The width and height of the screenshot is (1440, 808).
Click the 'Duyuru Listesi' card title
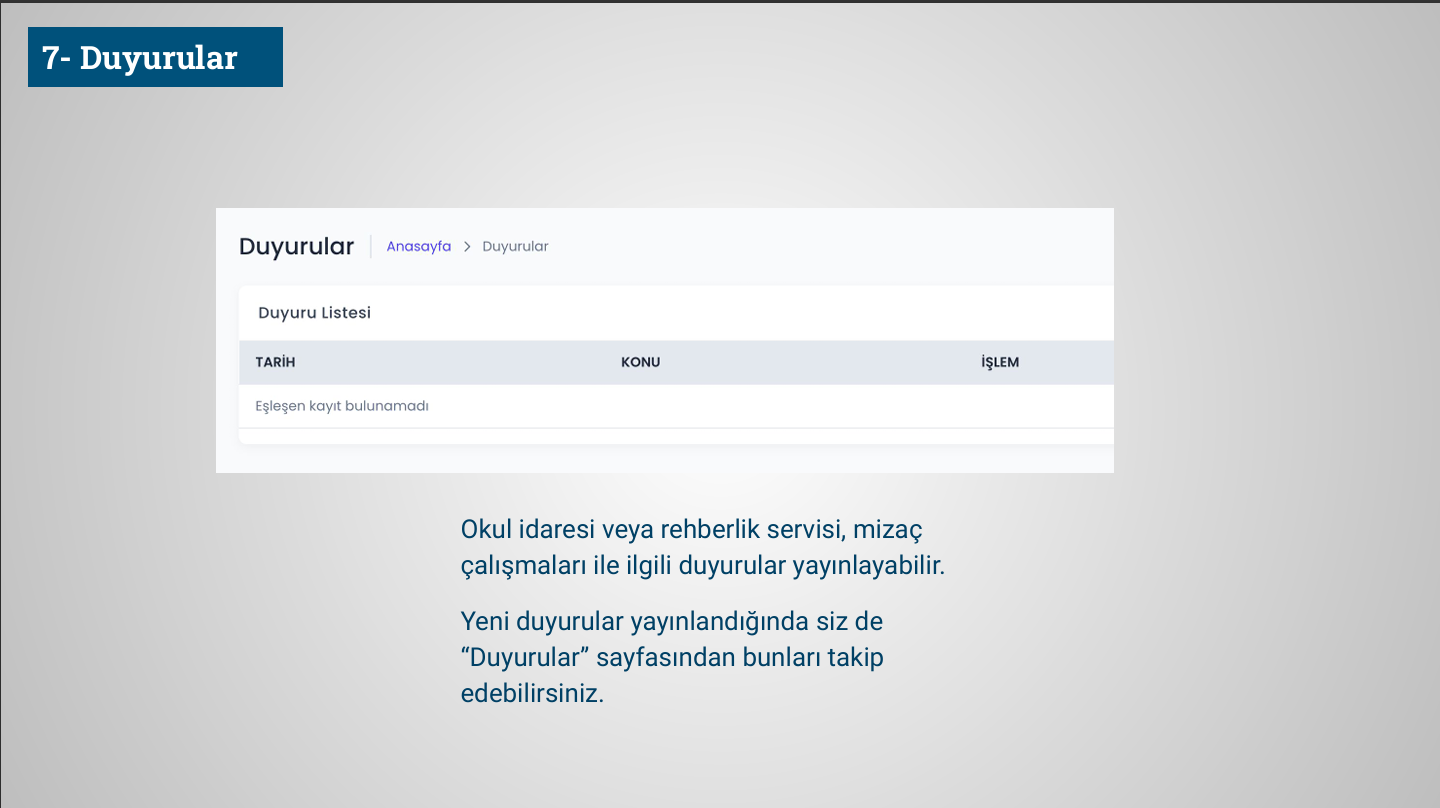[x=314, y=313]
